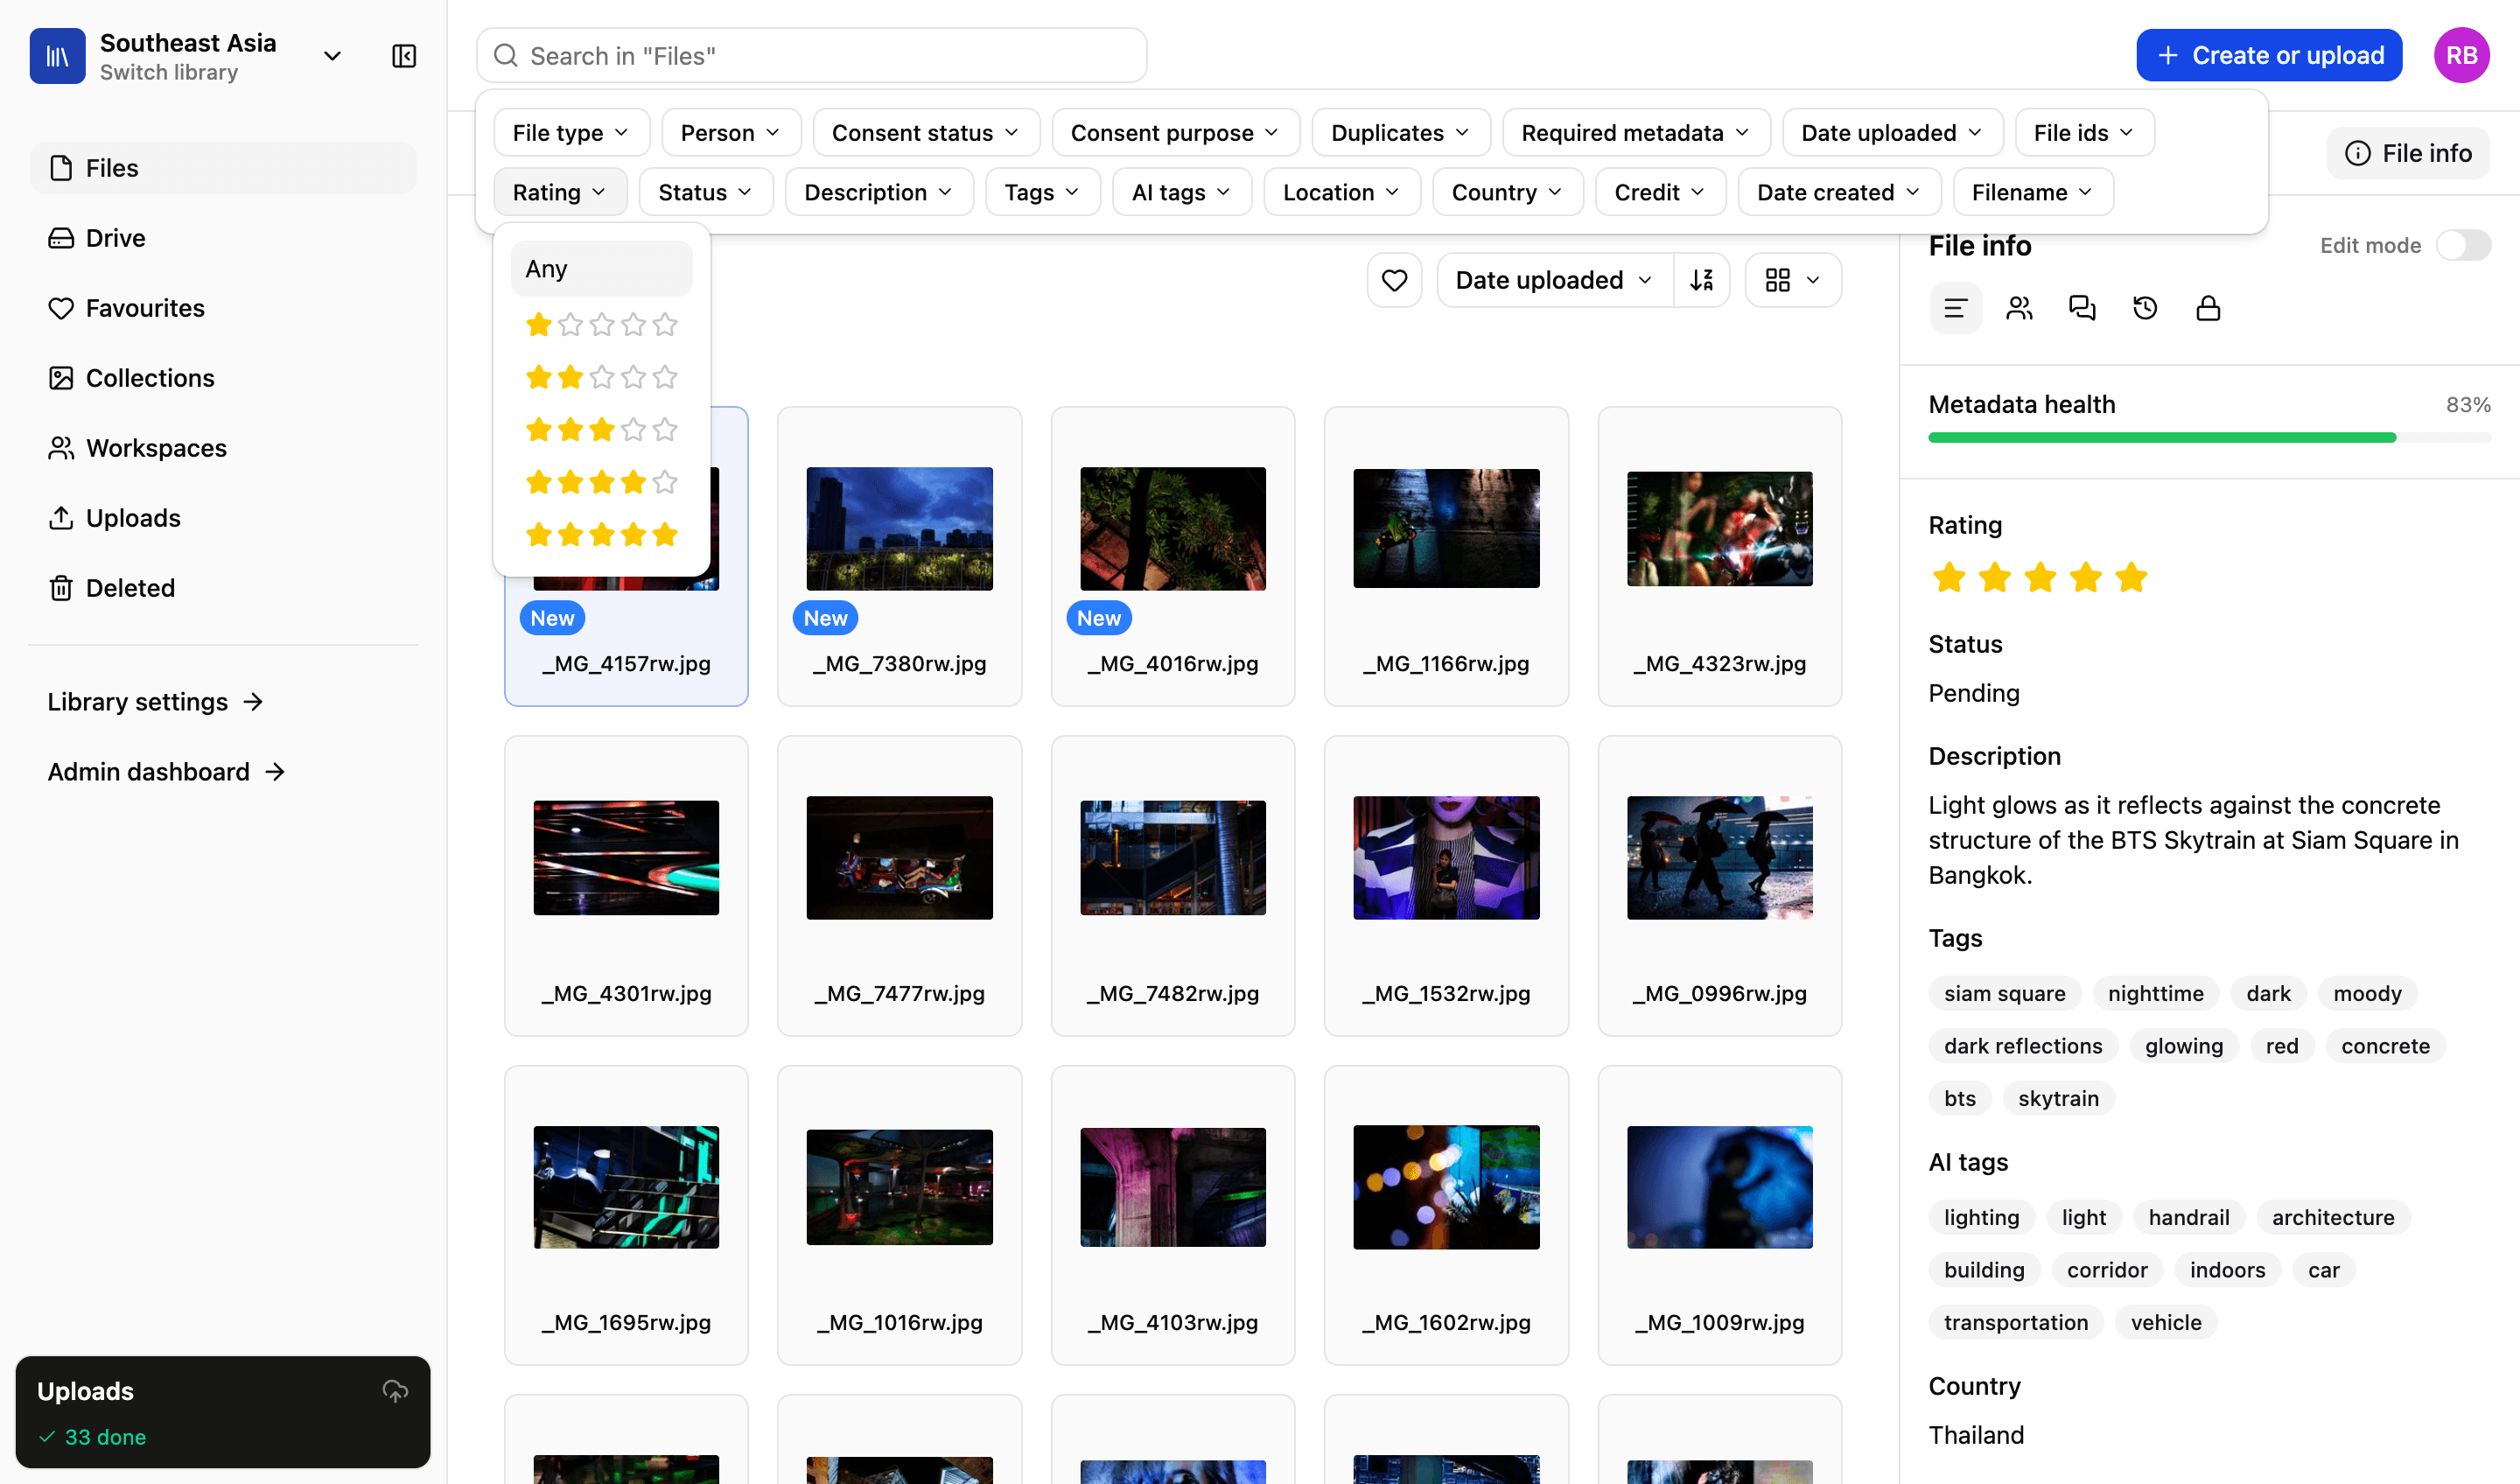Filter by two-star rating
This screenshot has height=1484, width=2520.
click(601, 378)
